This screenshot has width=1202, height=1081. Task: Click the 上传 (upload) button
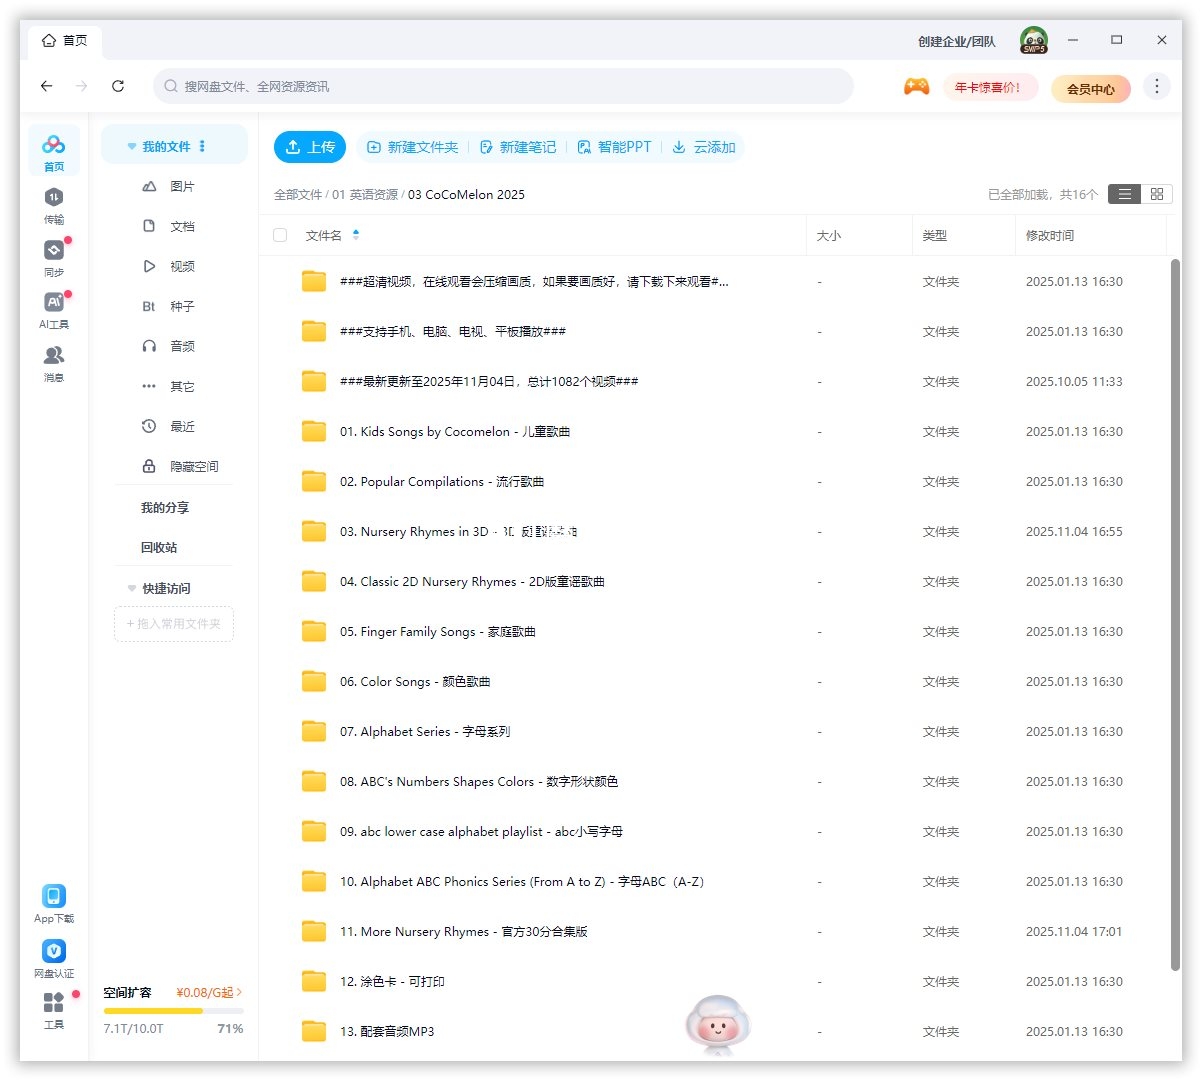tap(310, 146)
